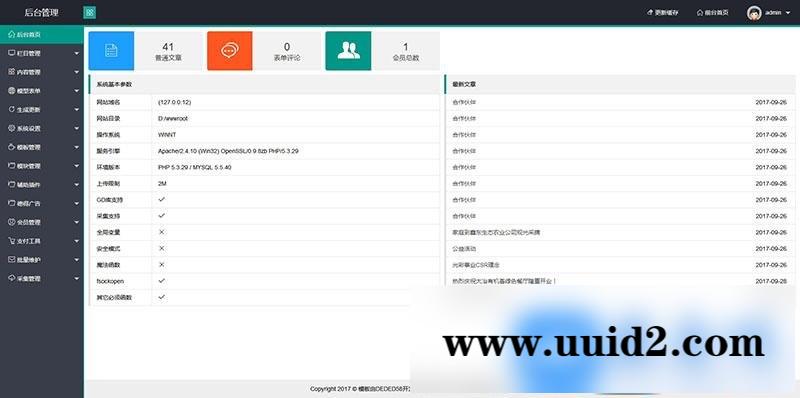Click the check mark beside fsockopen
Viewport: 800px width, 398px height.
(x=162, y=281)
